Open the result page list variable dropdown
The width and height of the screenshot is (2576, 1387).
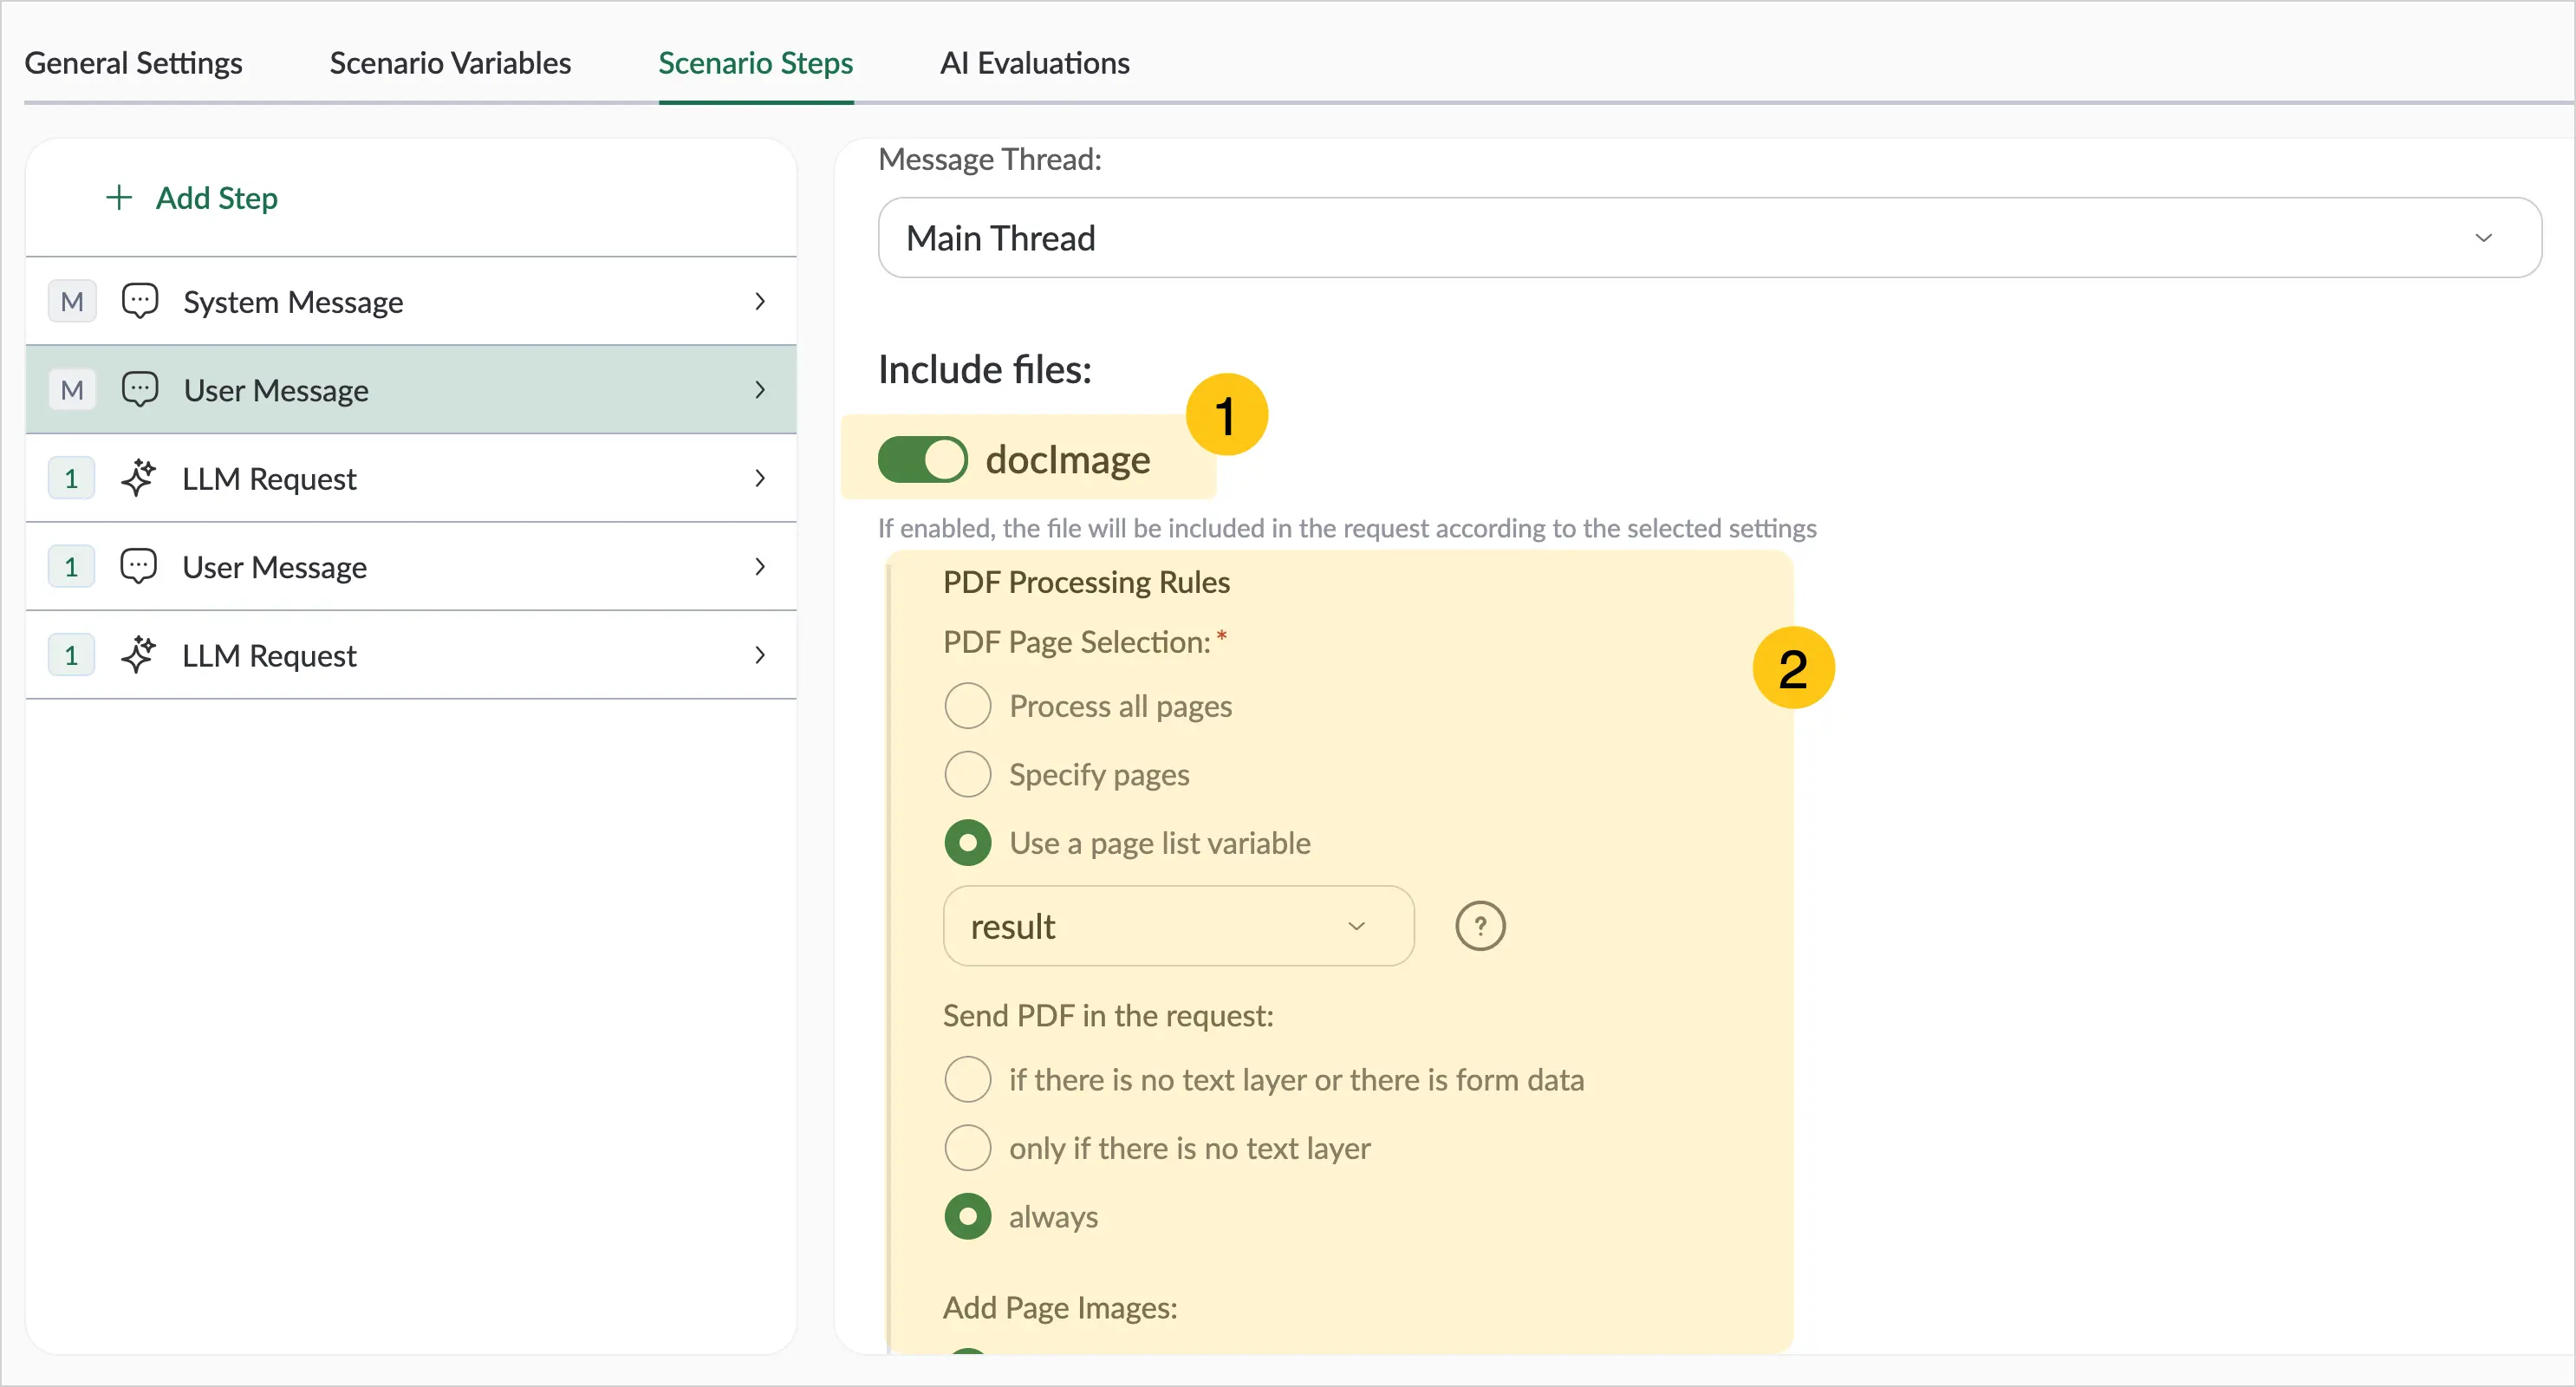[1178, 926]
